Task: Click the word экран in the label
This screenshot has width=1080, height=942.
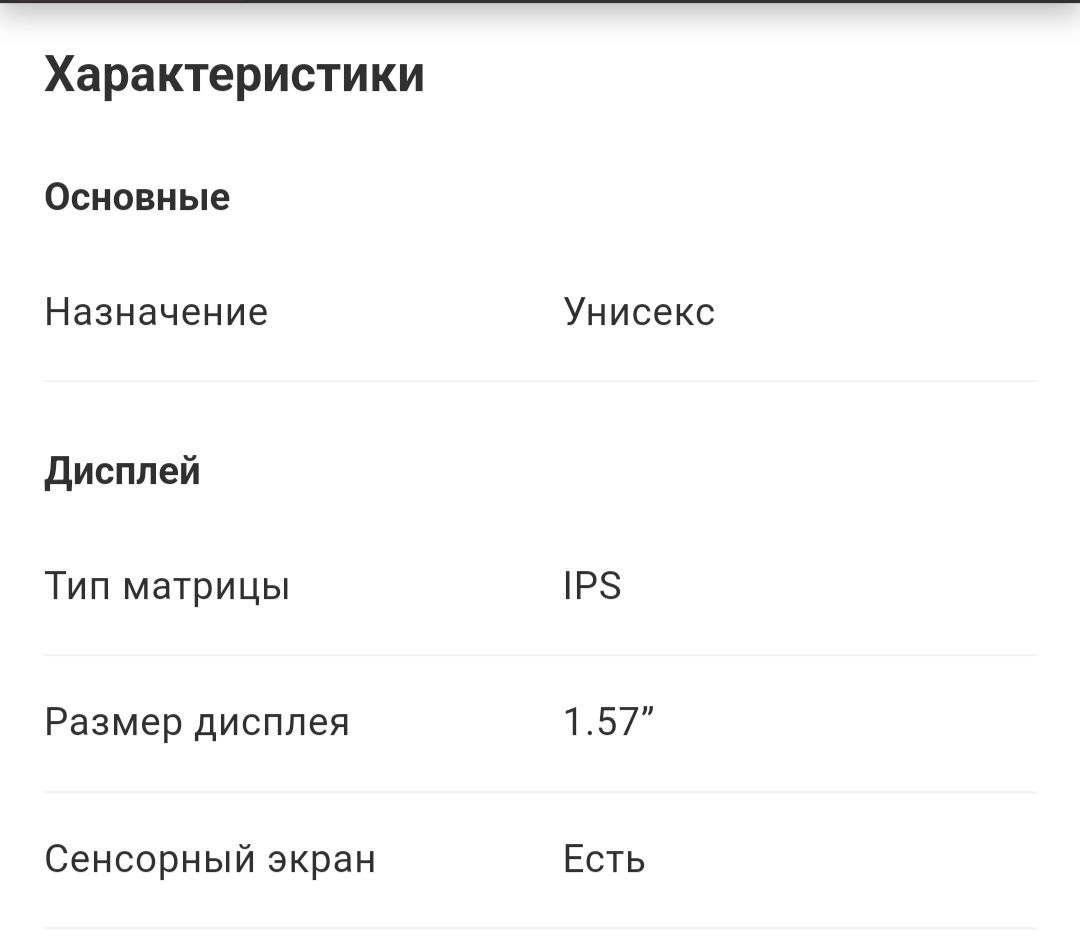Action: (x=322, y=861)
